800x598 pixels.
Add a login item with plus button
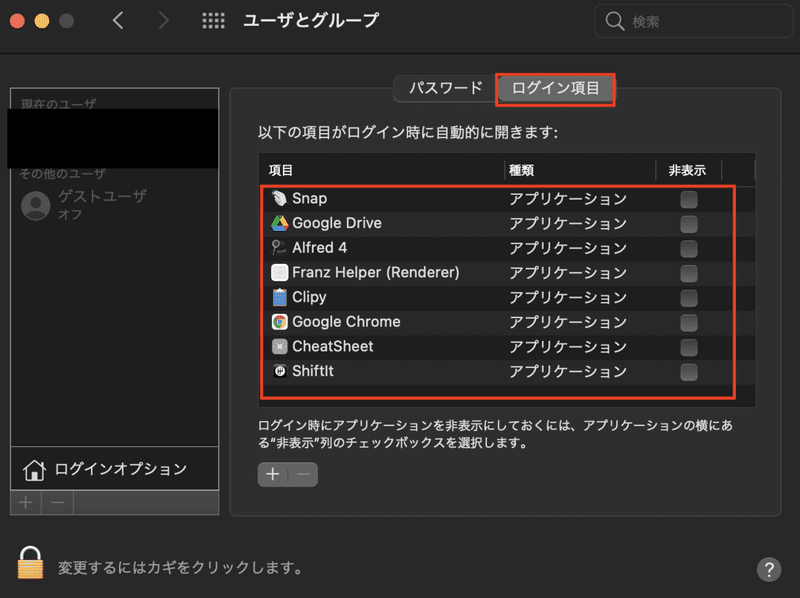pos(272,475)
